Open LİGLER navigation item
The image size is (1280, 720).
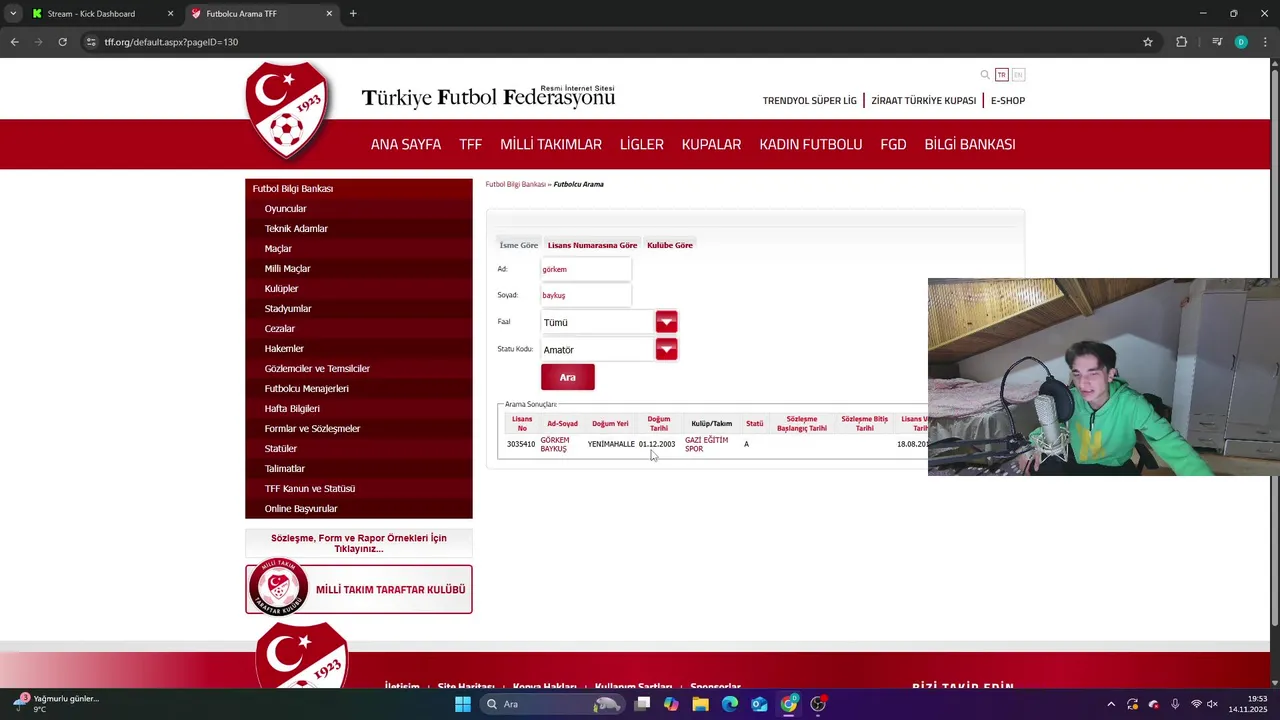642,144
